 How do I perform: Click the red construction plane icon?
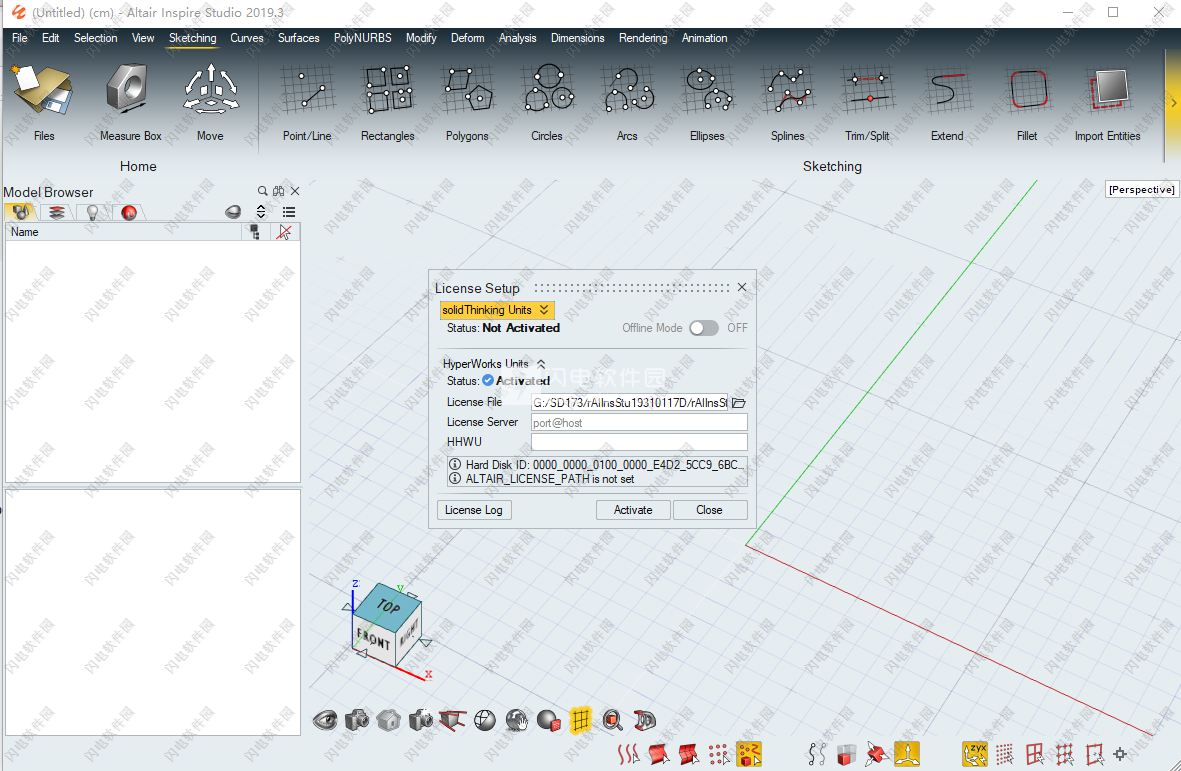pos(453,721)
